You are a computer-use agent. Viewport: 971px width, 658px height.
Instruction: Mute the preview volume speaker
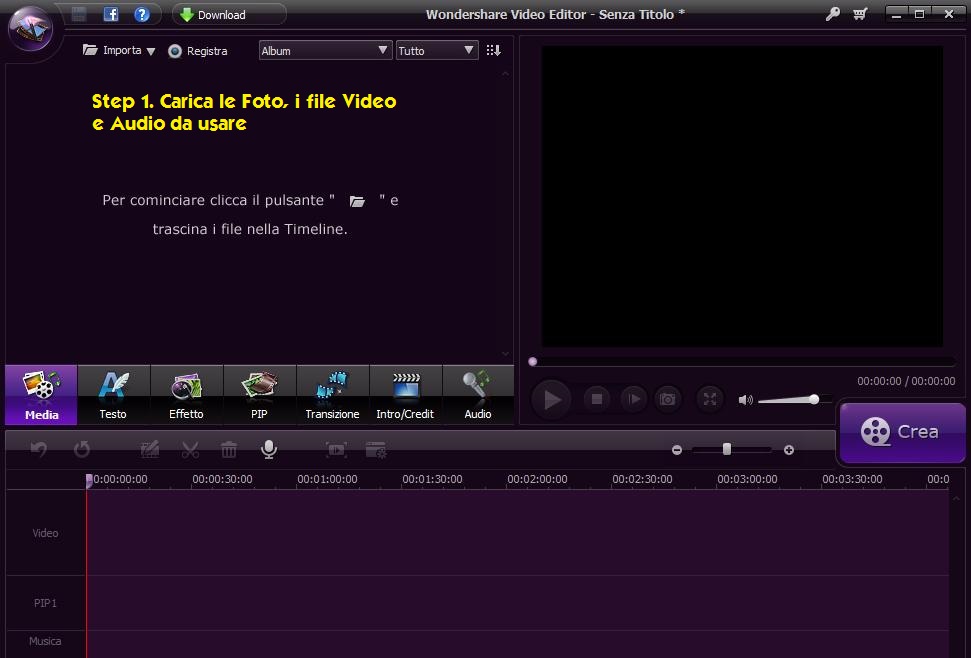point(745,400)
